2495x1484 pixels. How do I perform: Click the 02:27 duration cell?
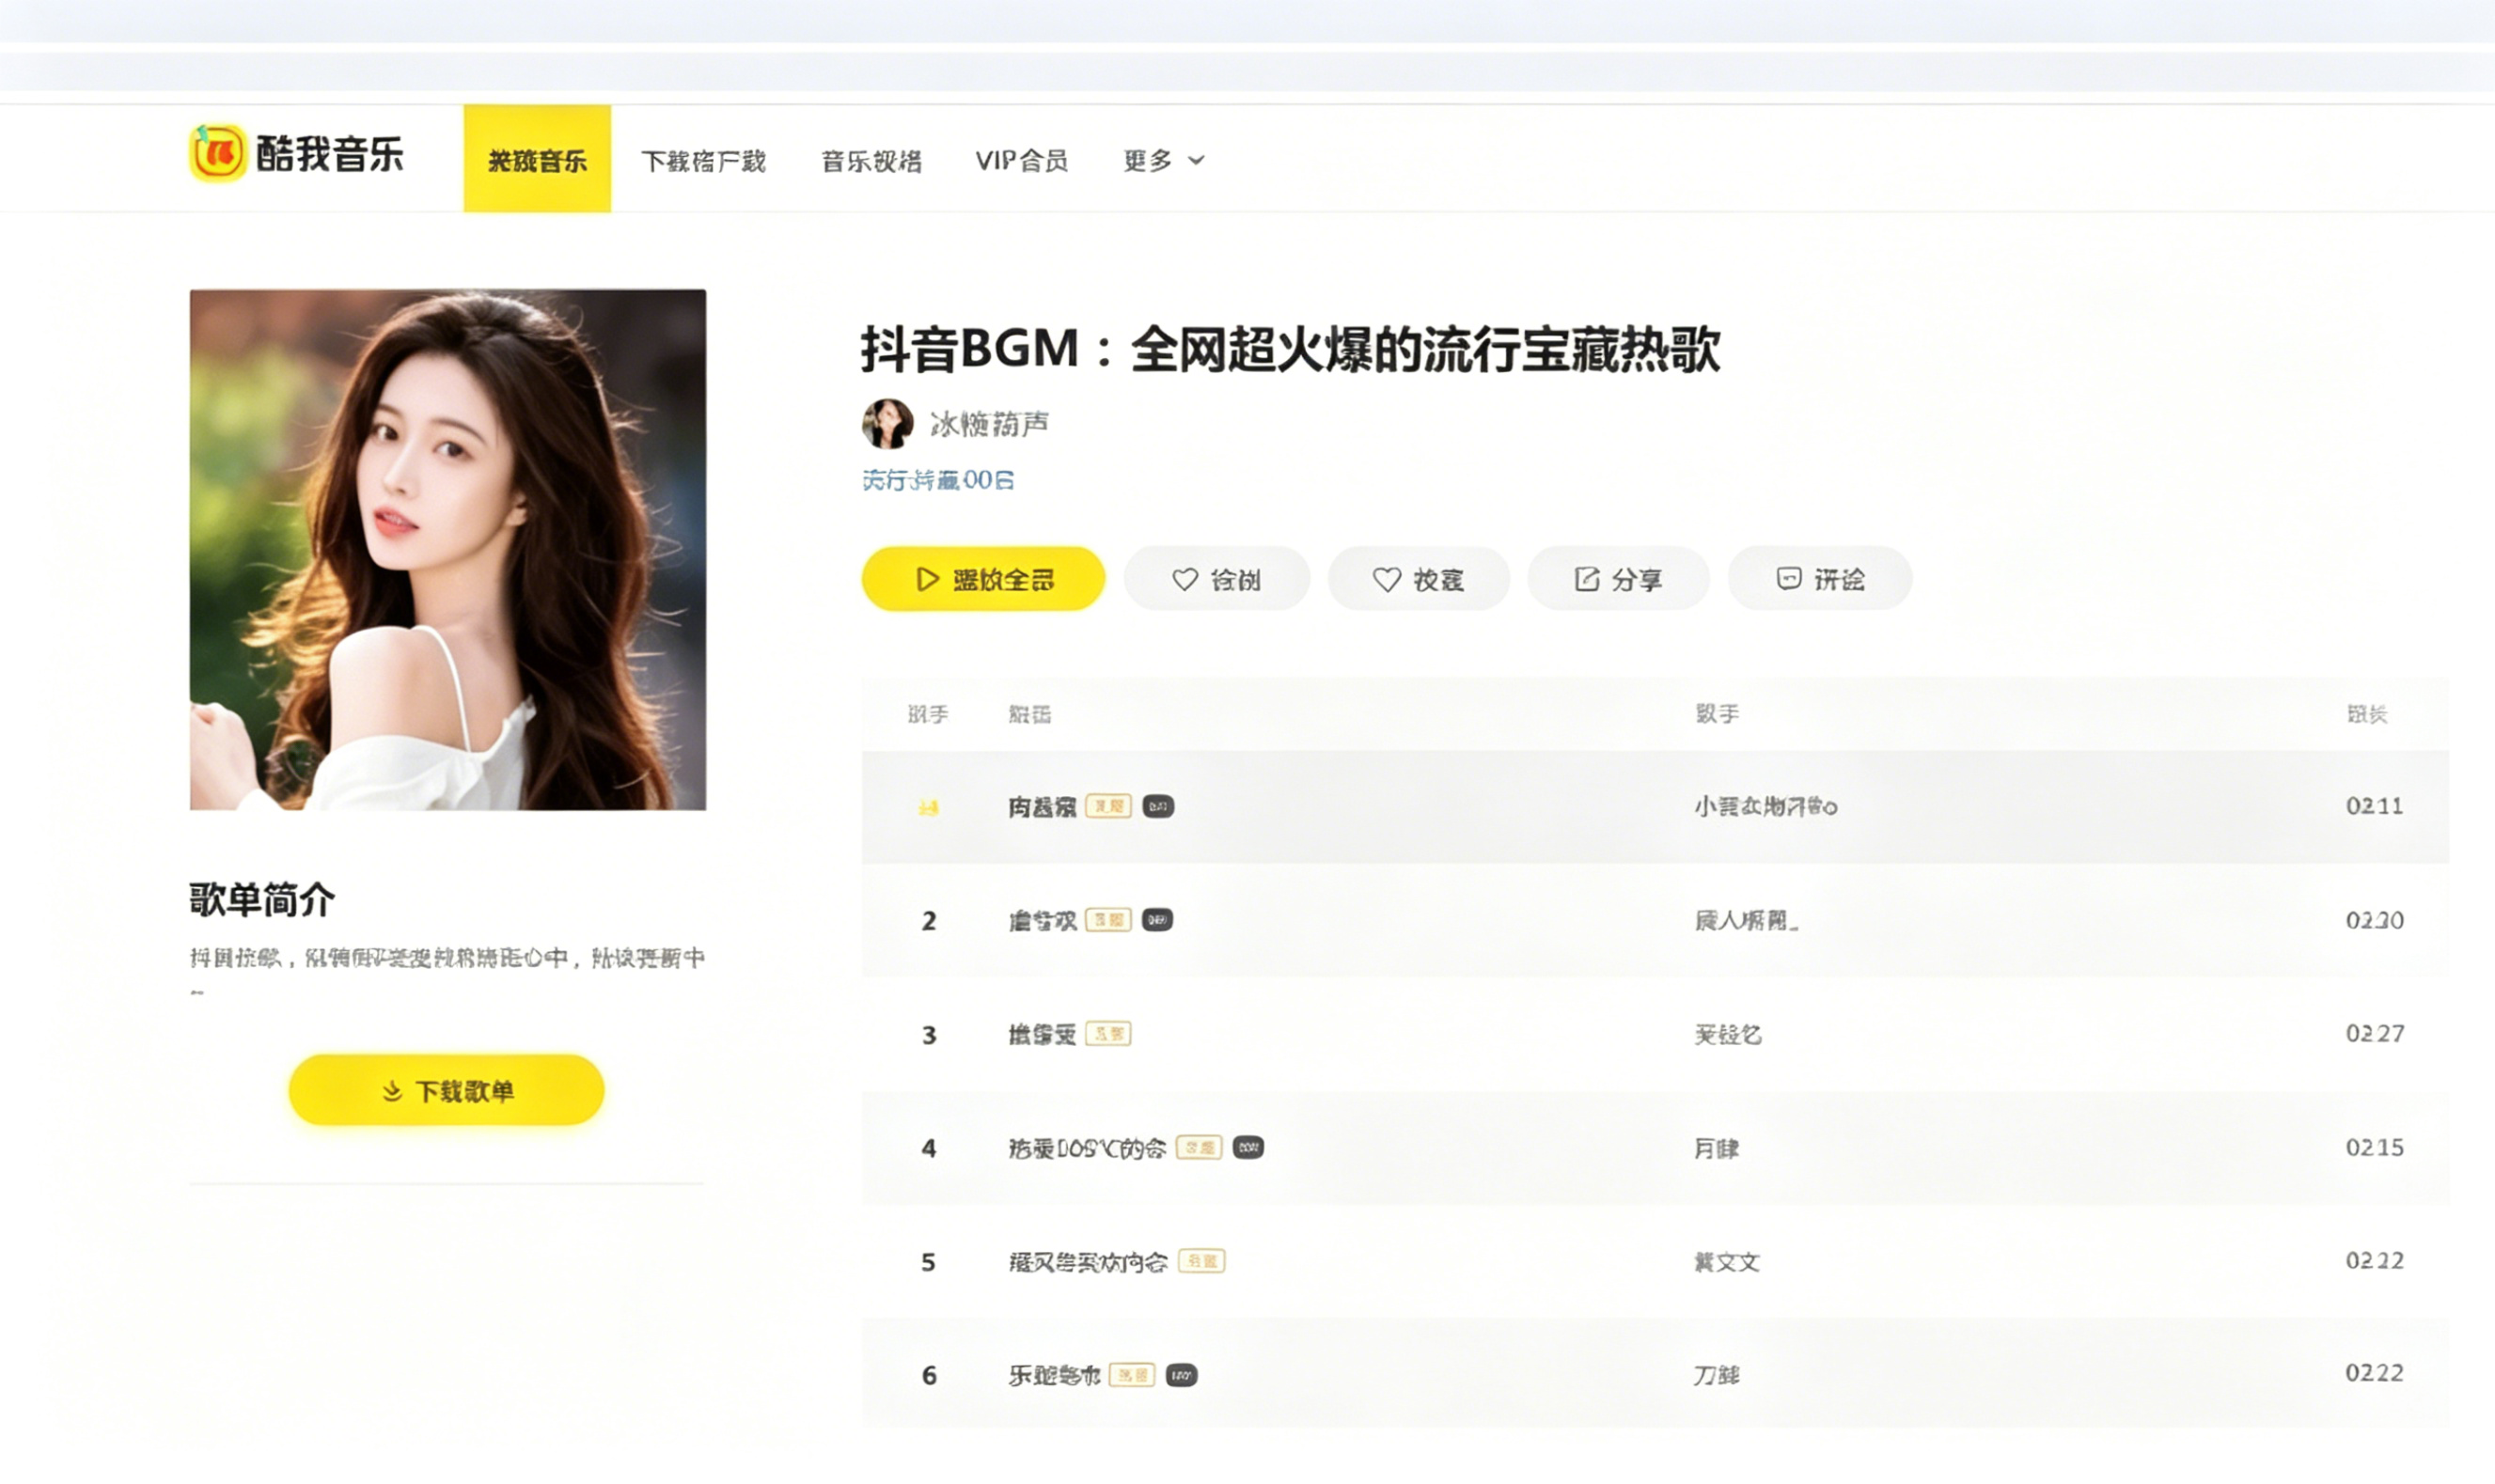click(x=2375, y=1033)
